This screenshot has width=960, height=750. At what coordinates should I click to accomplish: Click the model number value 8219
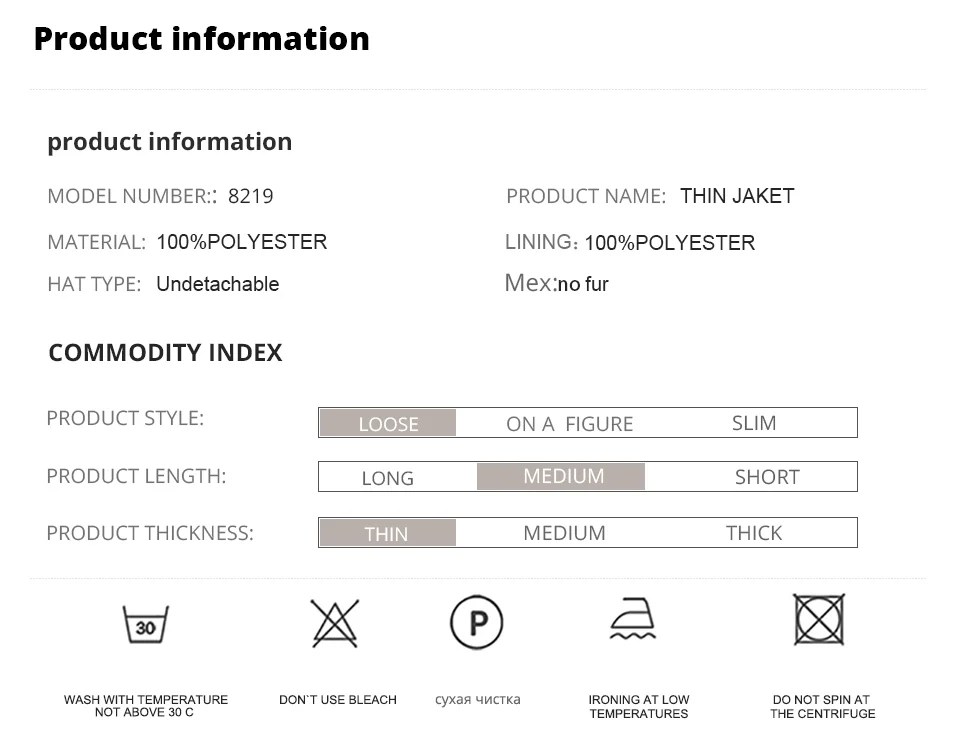coord(250,196)
